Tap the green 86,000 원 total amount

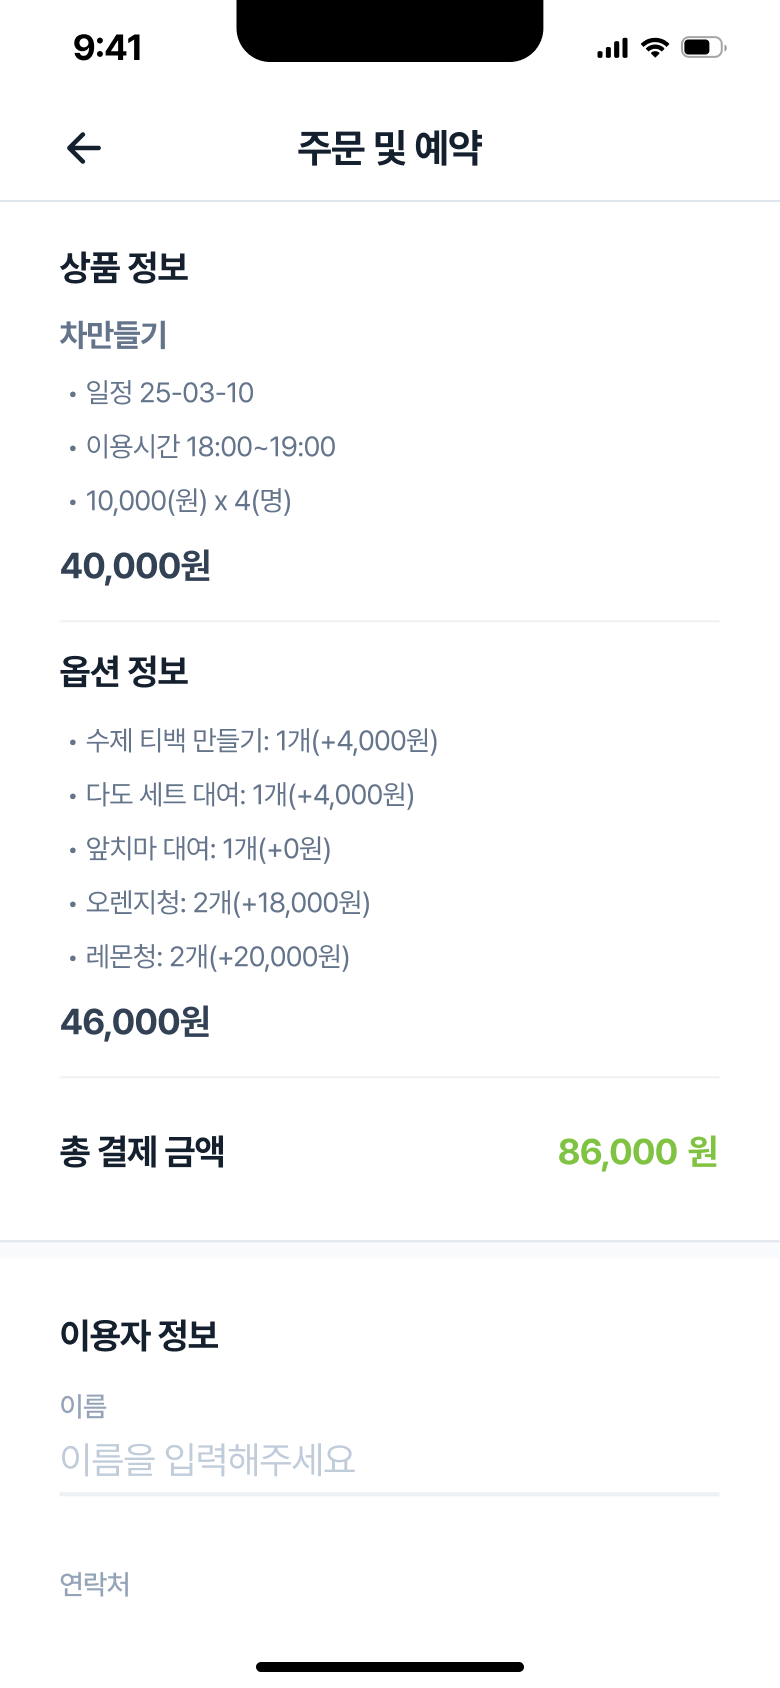tap(638, 1152)
